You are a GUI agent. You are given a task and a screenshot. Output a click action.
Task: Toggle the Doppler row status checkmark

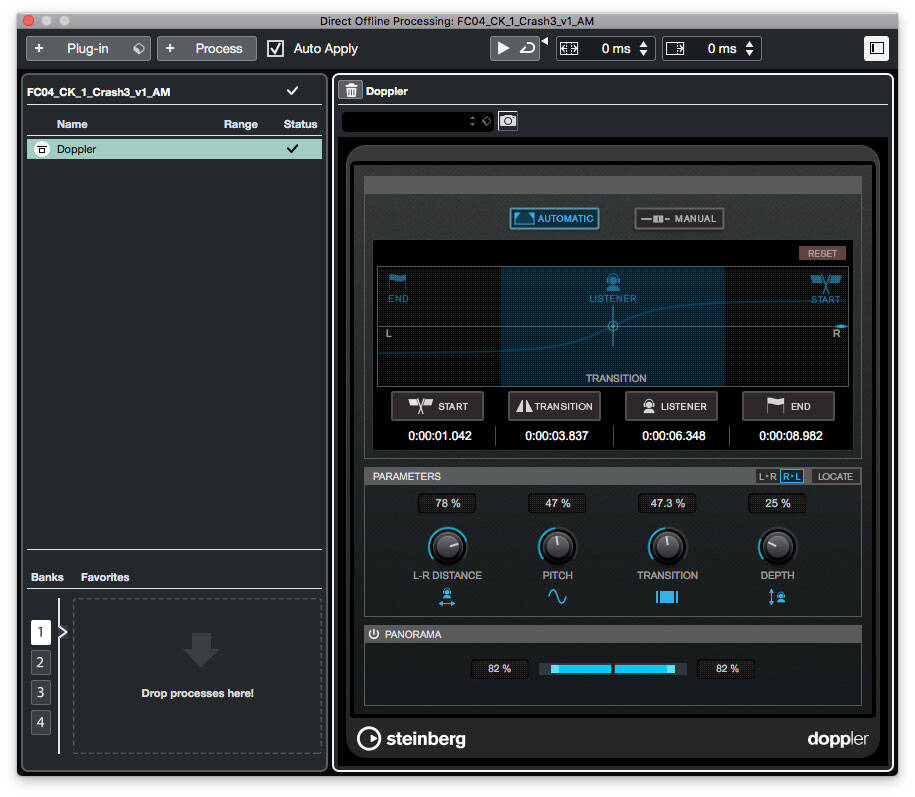click(x=292, y=149)
